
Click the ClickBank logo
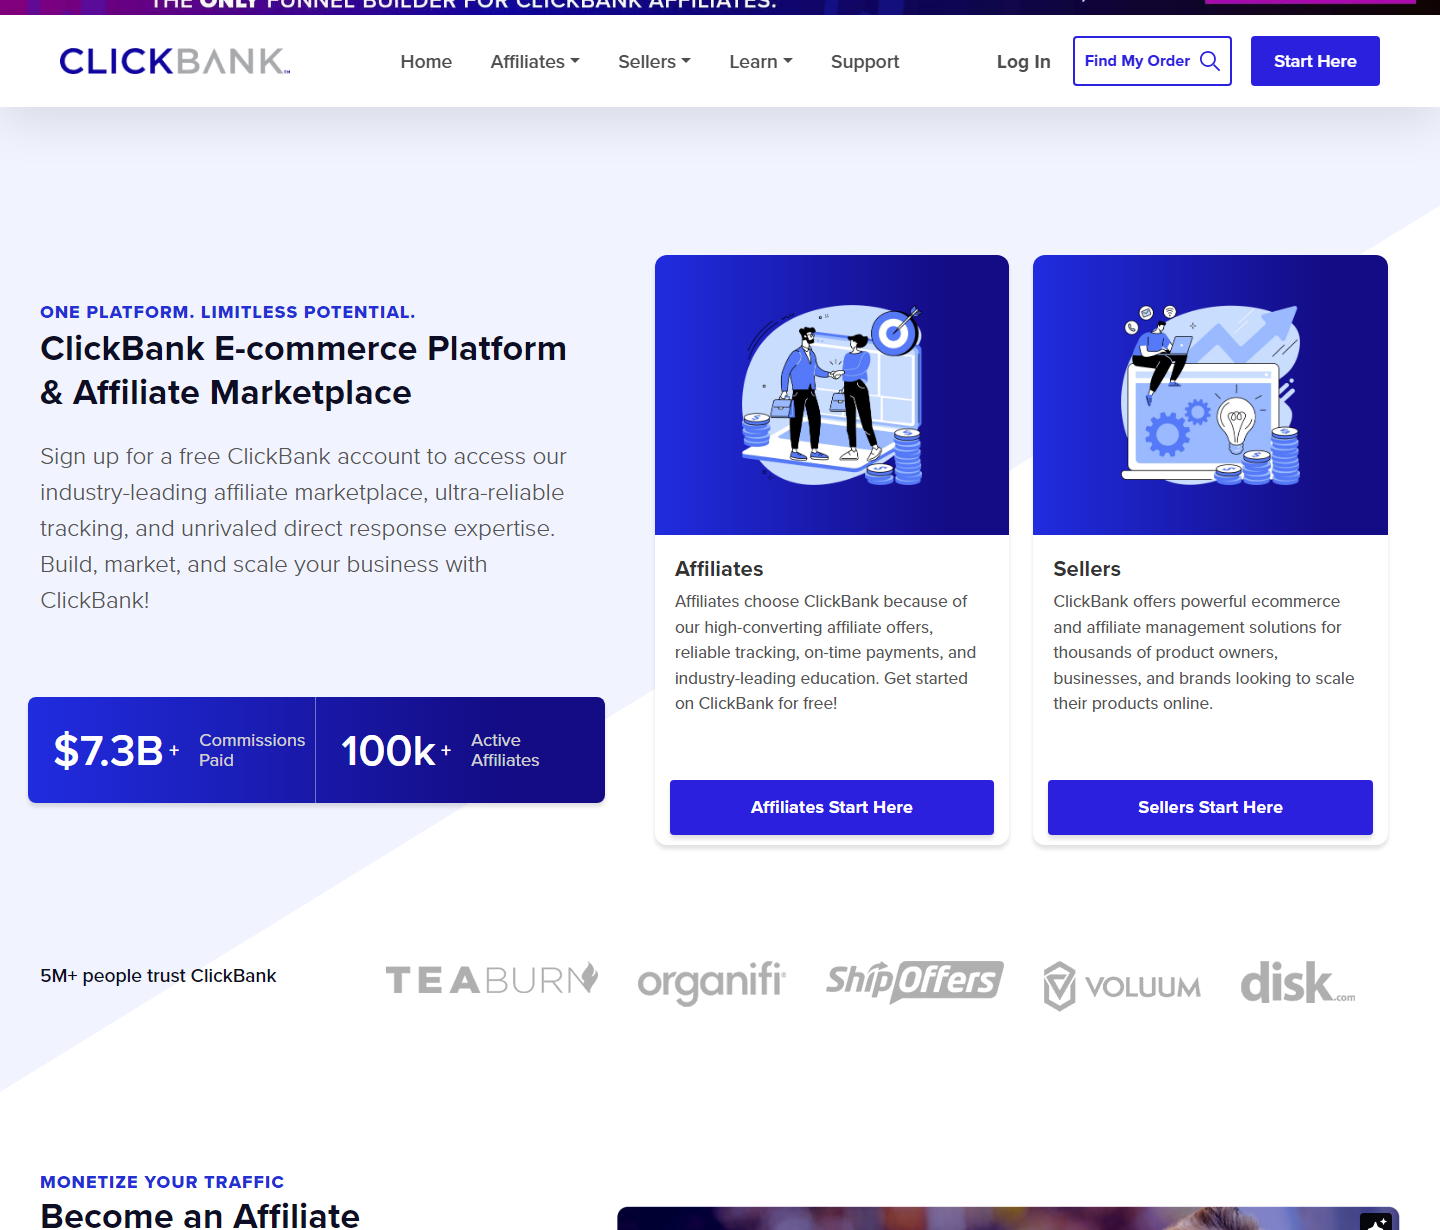click(175, 61)
